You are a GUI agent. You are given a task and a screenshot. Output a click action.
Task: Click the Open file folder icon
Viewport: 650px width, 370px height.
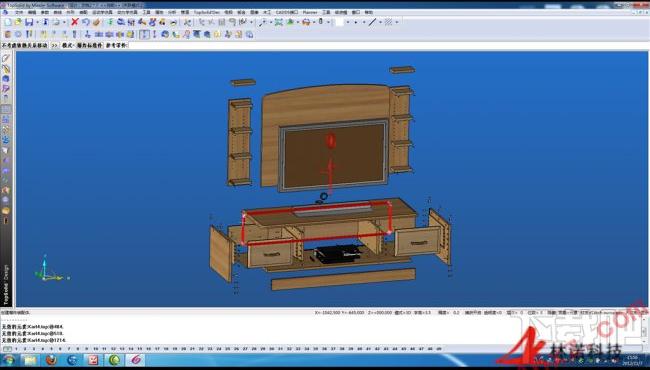coord(18,22)
